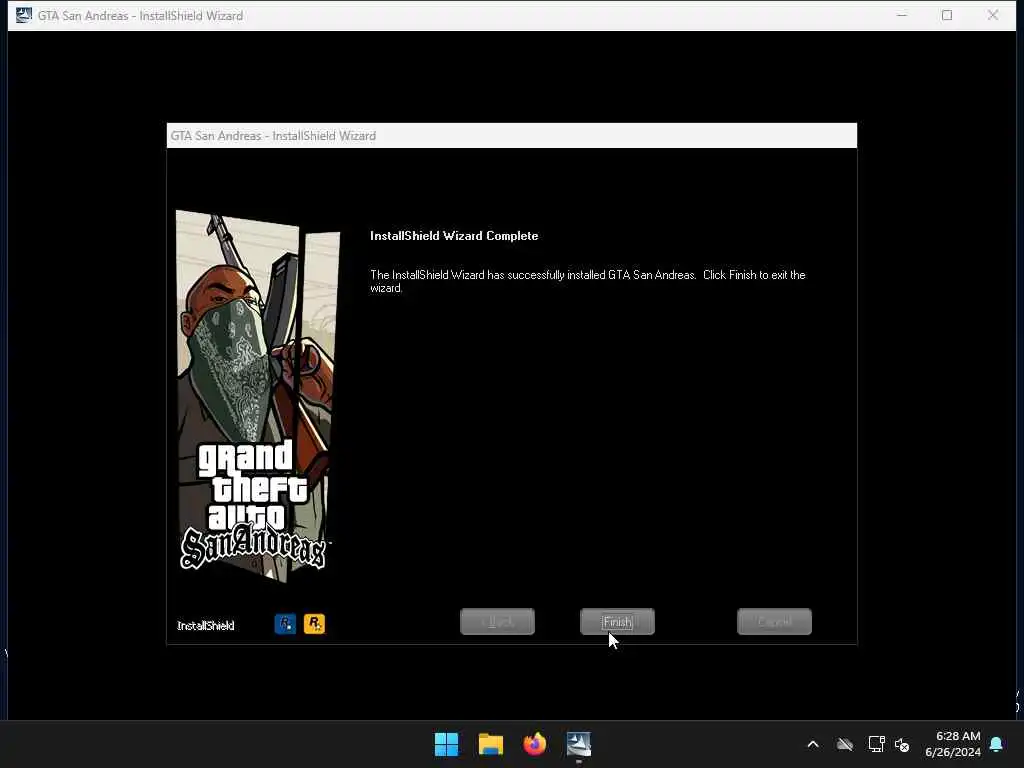Select the InstallShield setup taskbar icon
The height and width of the screenshot is (768, 1024).
tap(579, 744)
